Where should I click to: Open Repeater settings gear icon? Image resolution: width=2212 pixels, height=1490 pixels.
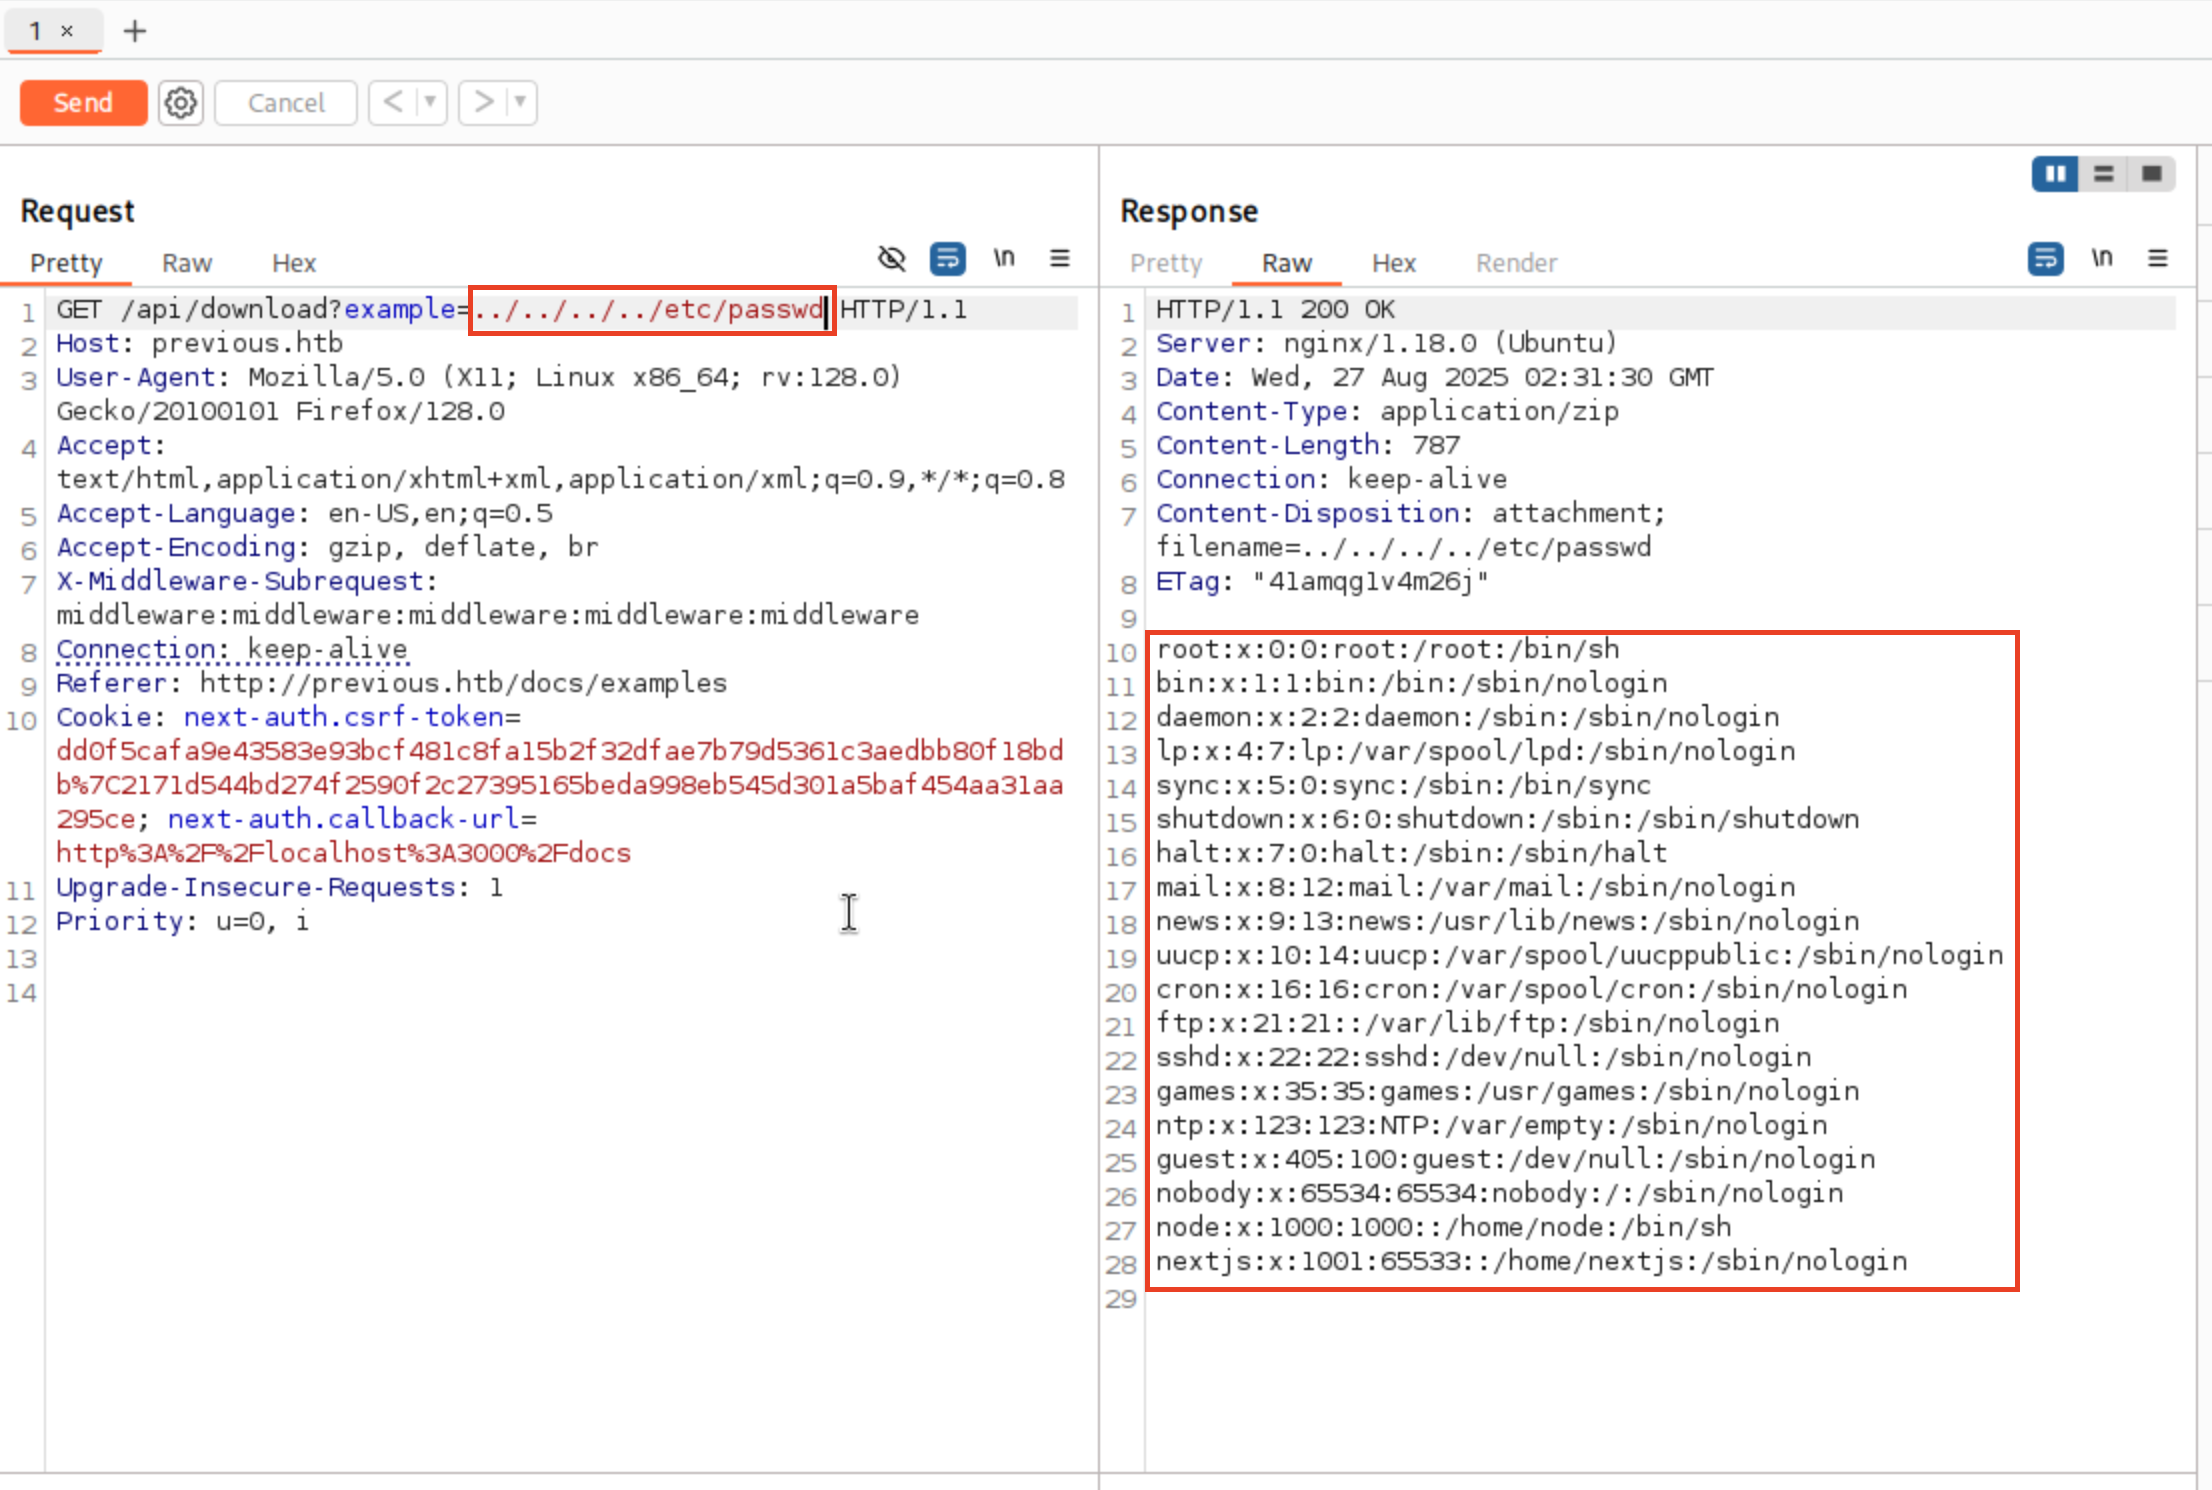180,103
